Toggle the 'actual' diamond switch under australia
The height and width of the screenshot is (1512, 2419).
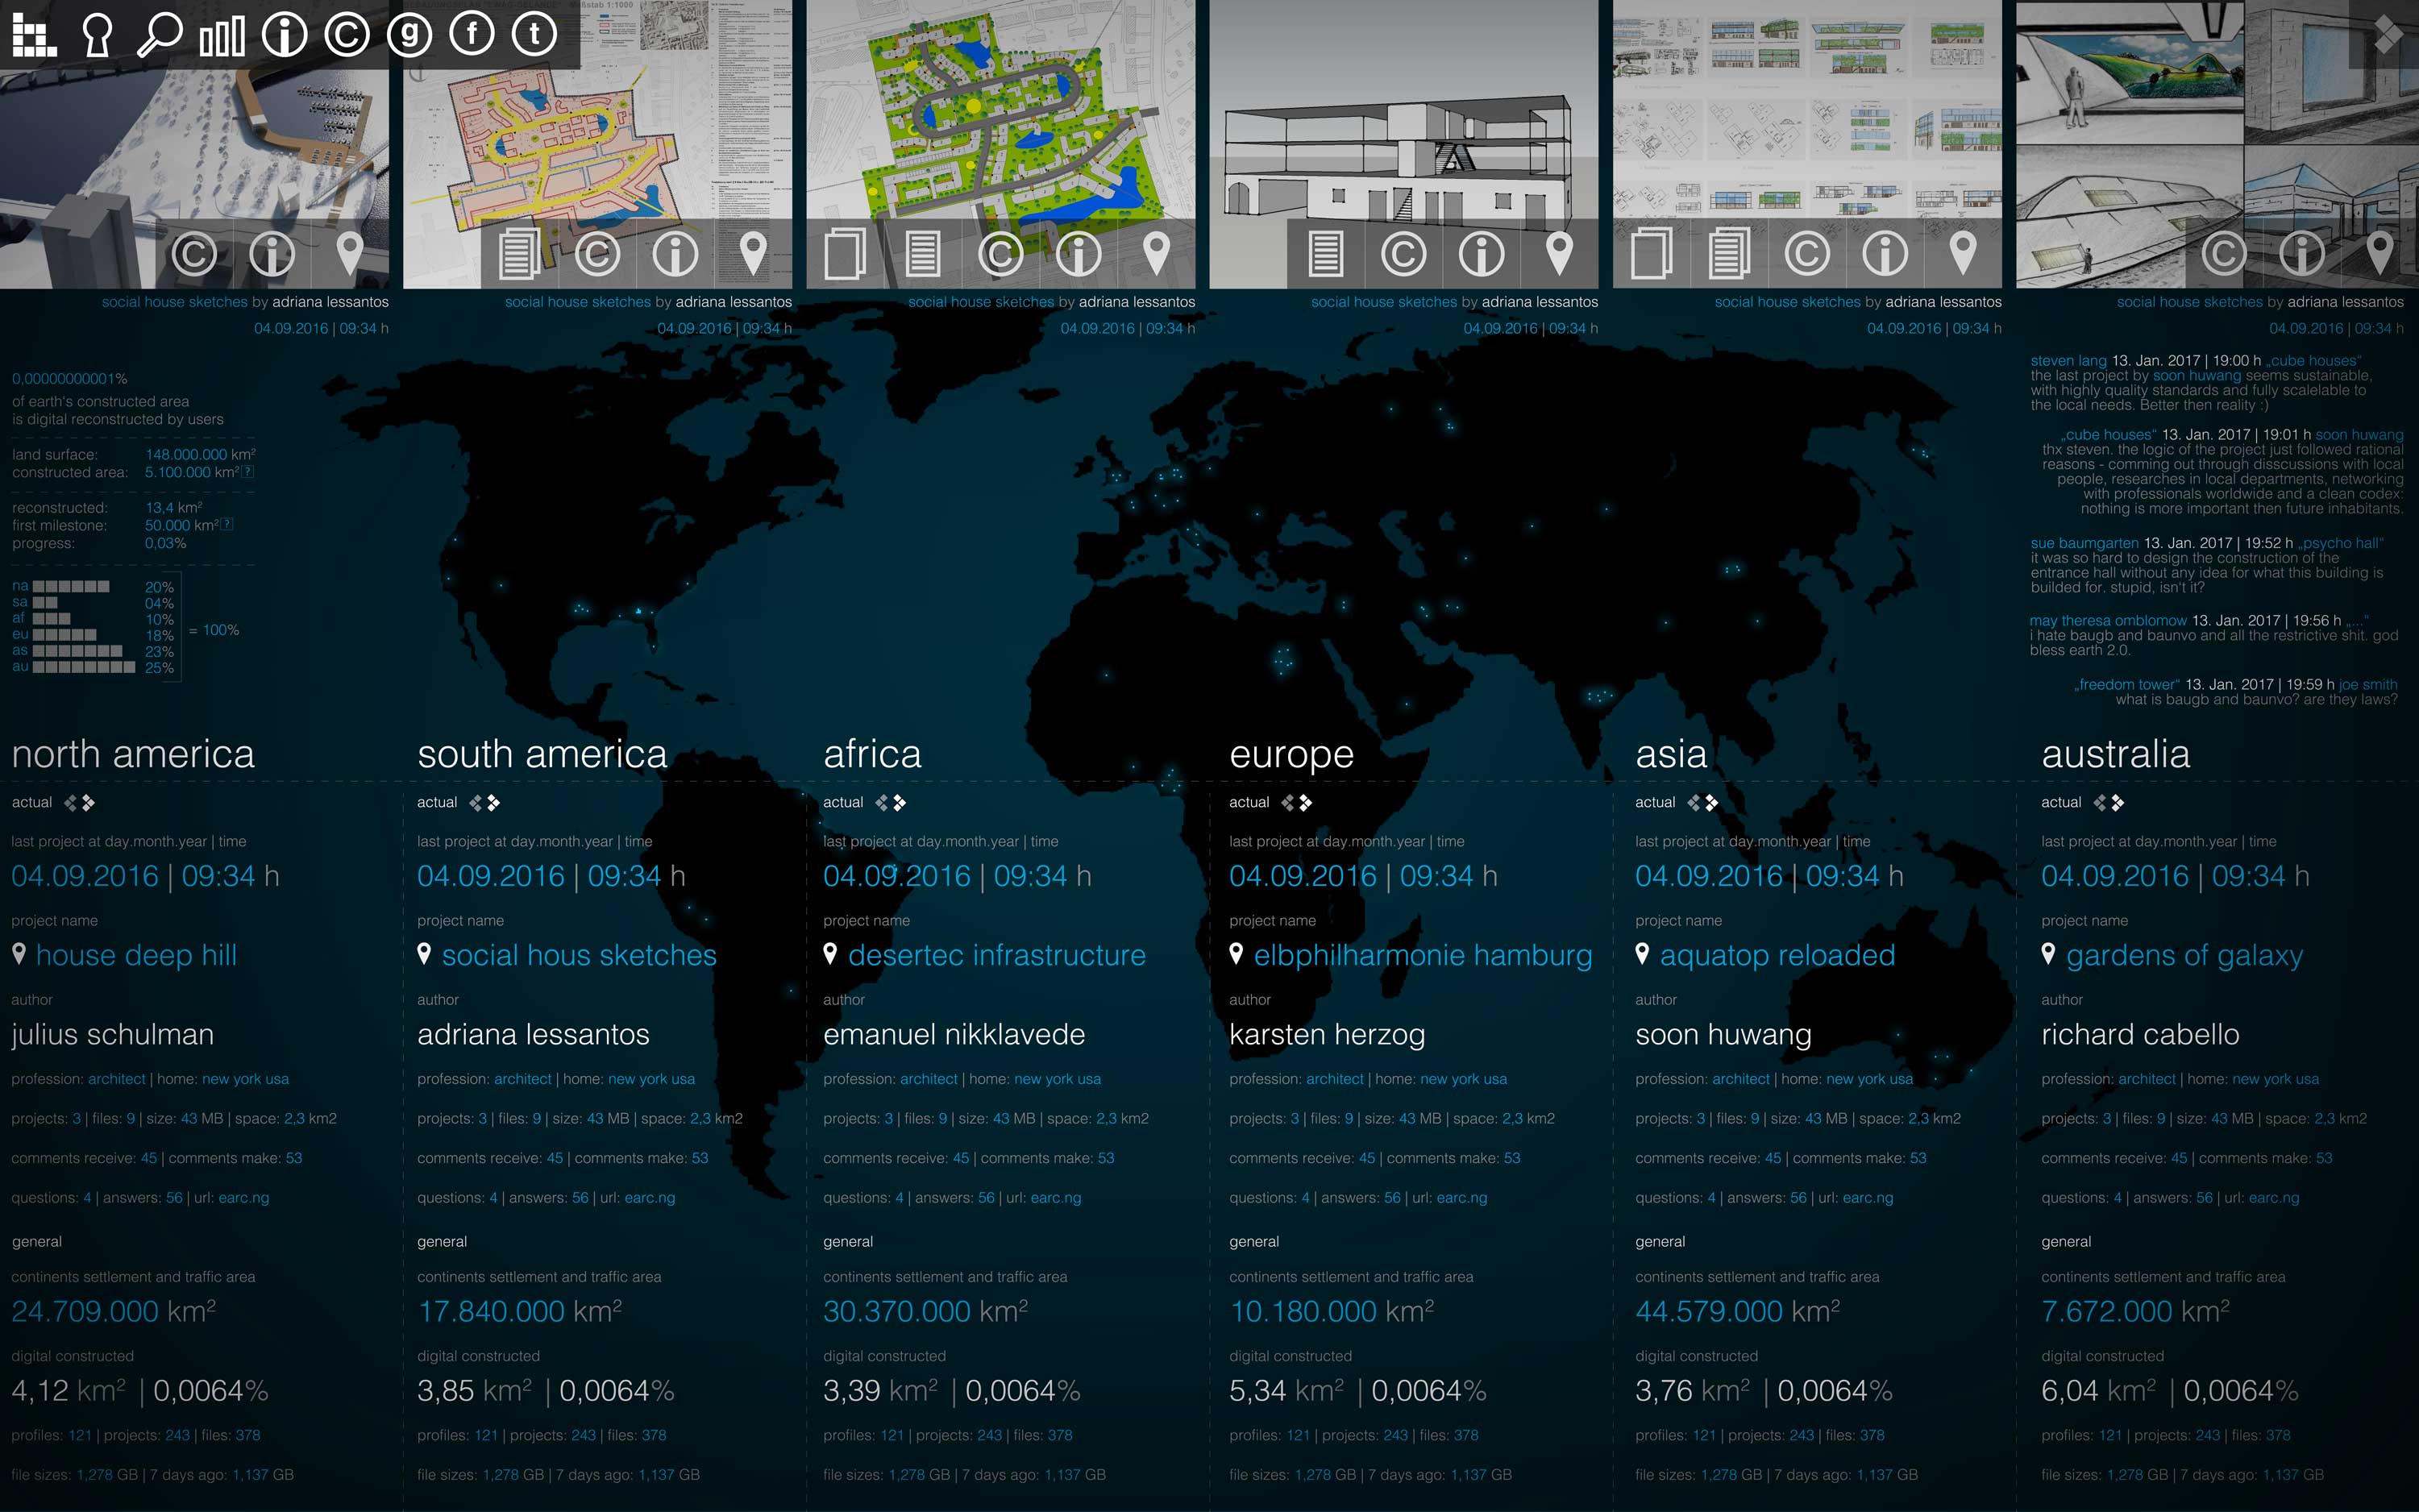point(2109,803)
